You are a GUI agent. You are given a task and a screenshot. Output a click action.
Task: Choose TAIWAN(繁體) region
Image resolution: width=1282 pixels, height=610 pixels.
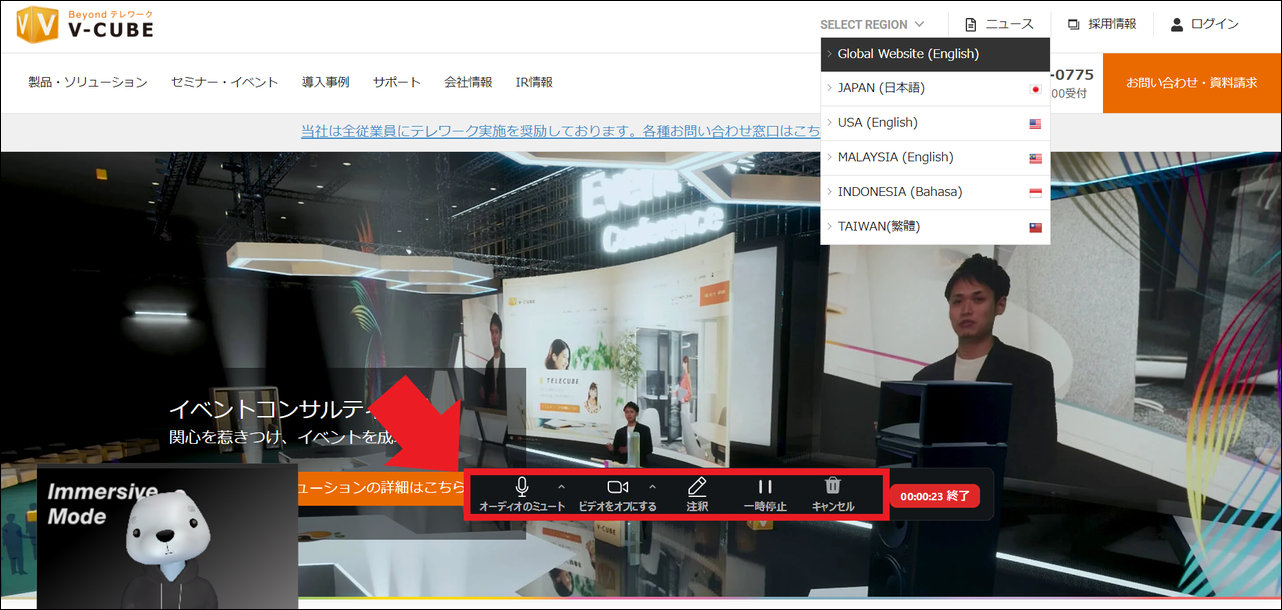tap(935, 227)
